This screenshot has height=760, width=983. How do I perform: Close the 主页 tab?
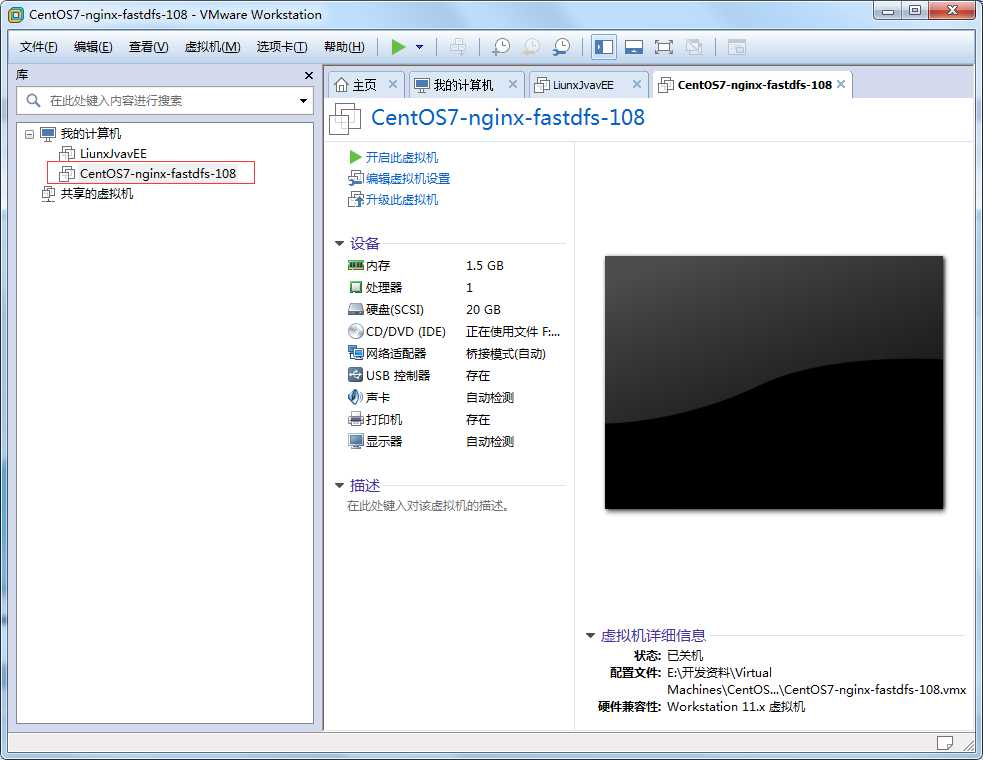click(x=393, y=84)
